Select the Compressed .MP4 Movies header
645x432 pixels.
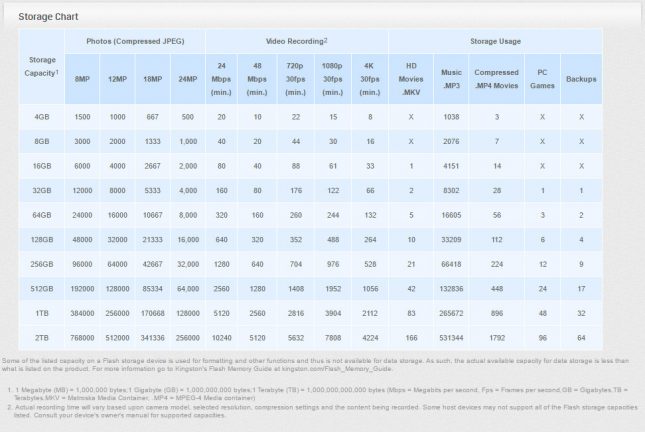tap(495, 78)
